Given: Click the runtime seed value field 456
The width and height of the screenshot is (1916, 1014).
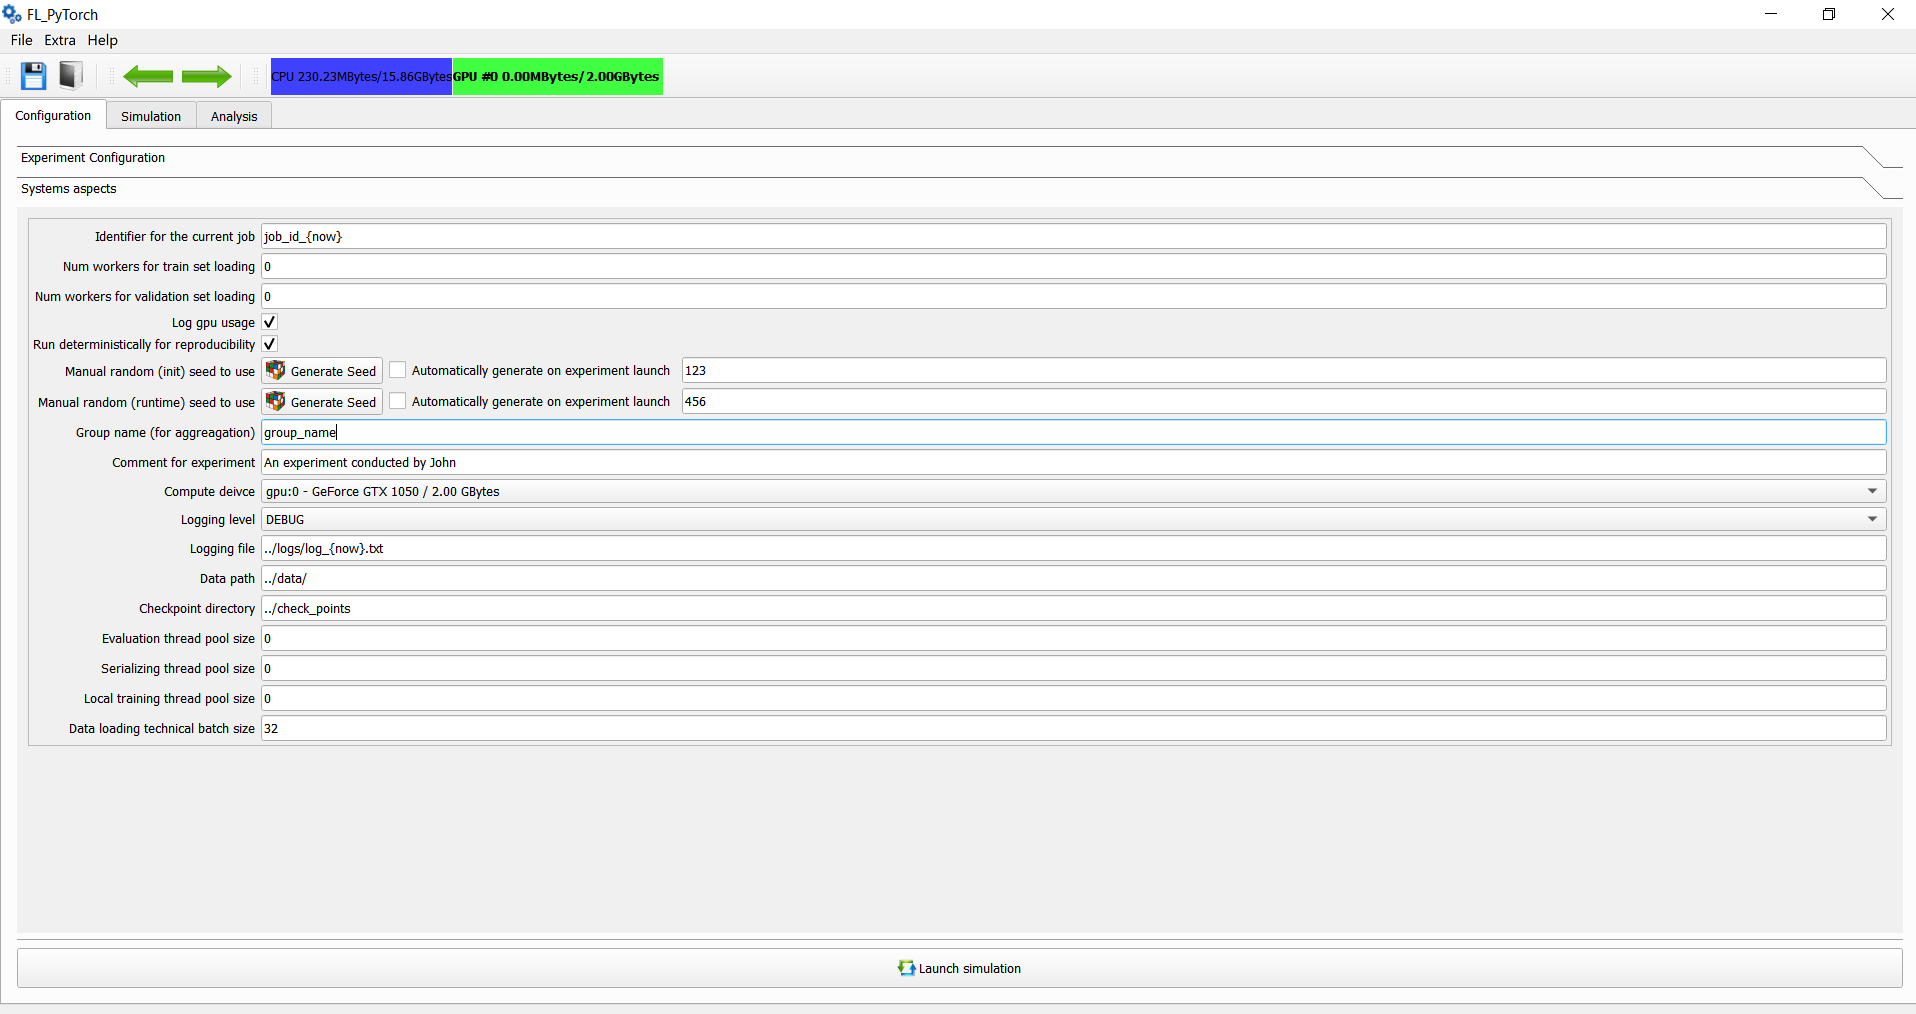Looking at the screenshot, I should pyautogui.click(x=1284, y=401).
